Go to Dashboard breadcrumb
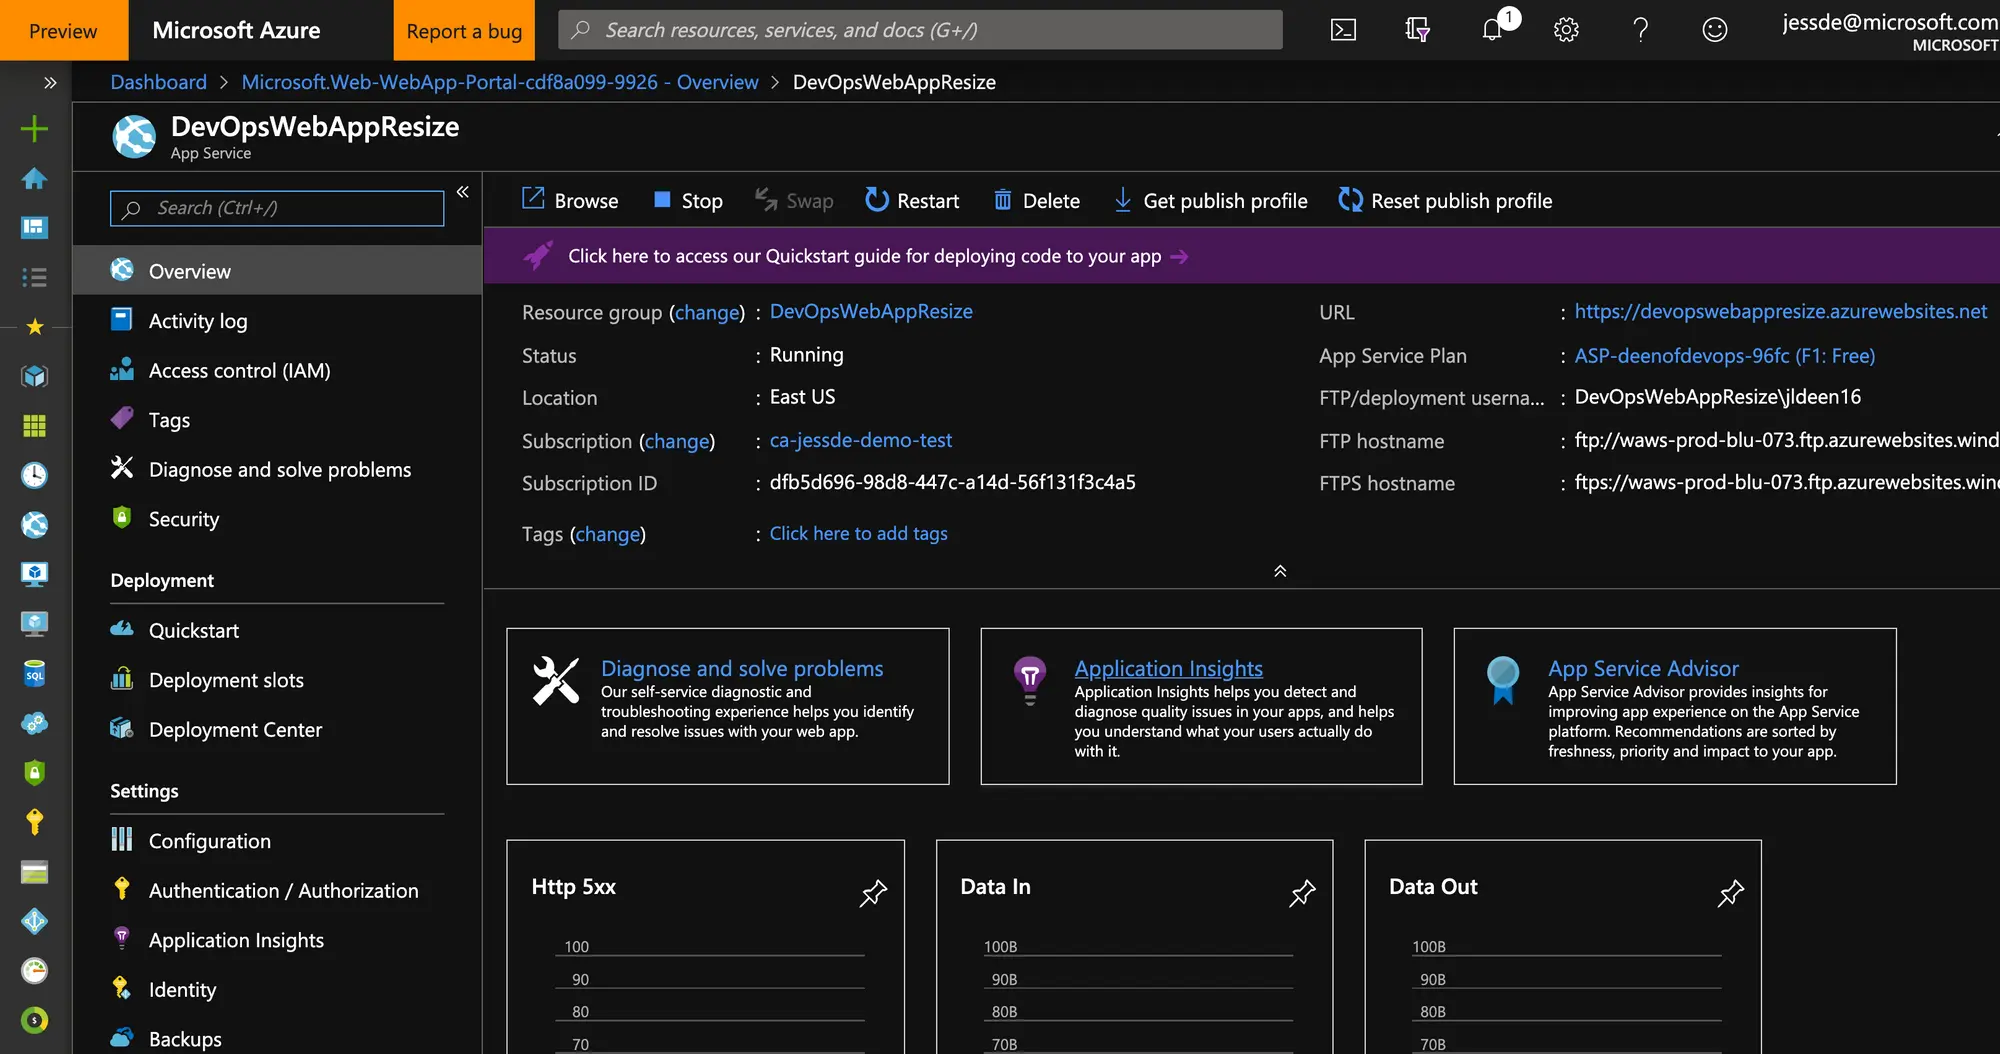The height and width of the screenshot is (1054, 2000). tap(158, 82)
